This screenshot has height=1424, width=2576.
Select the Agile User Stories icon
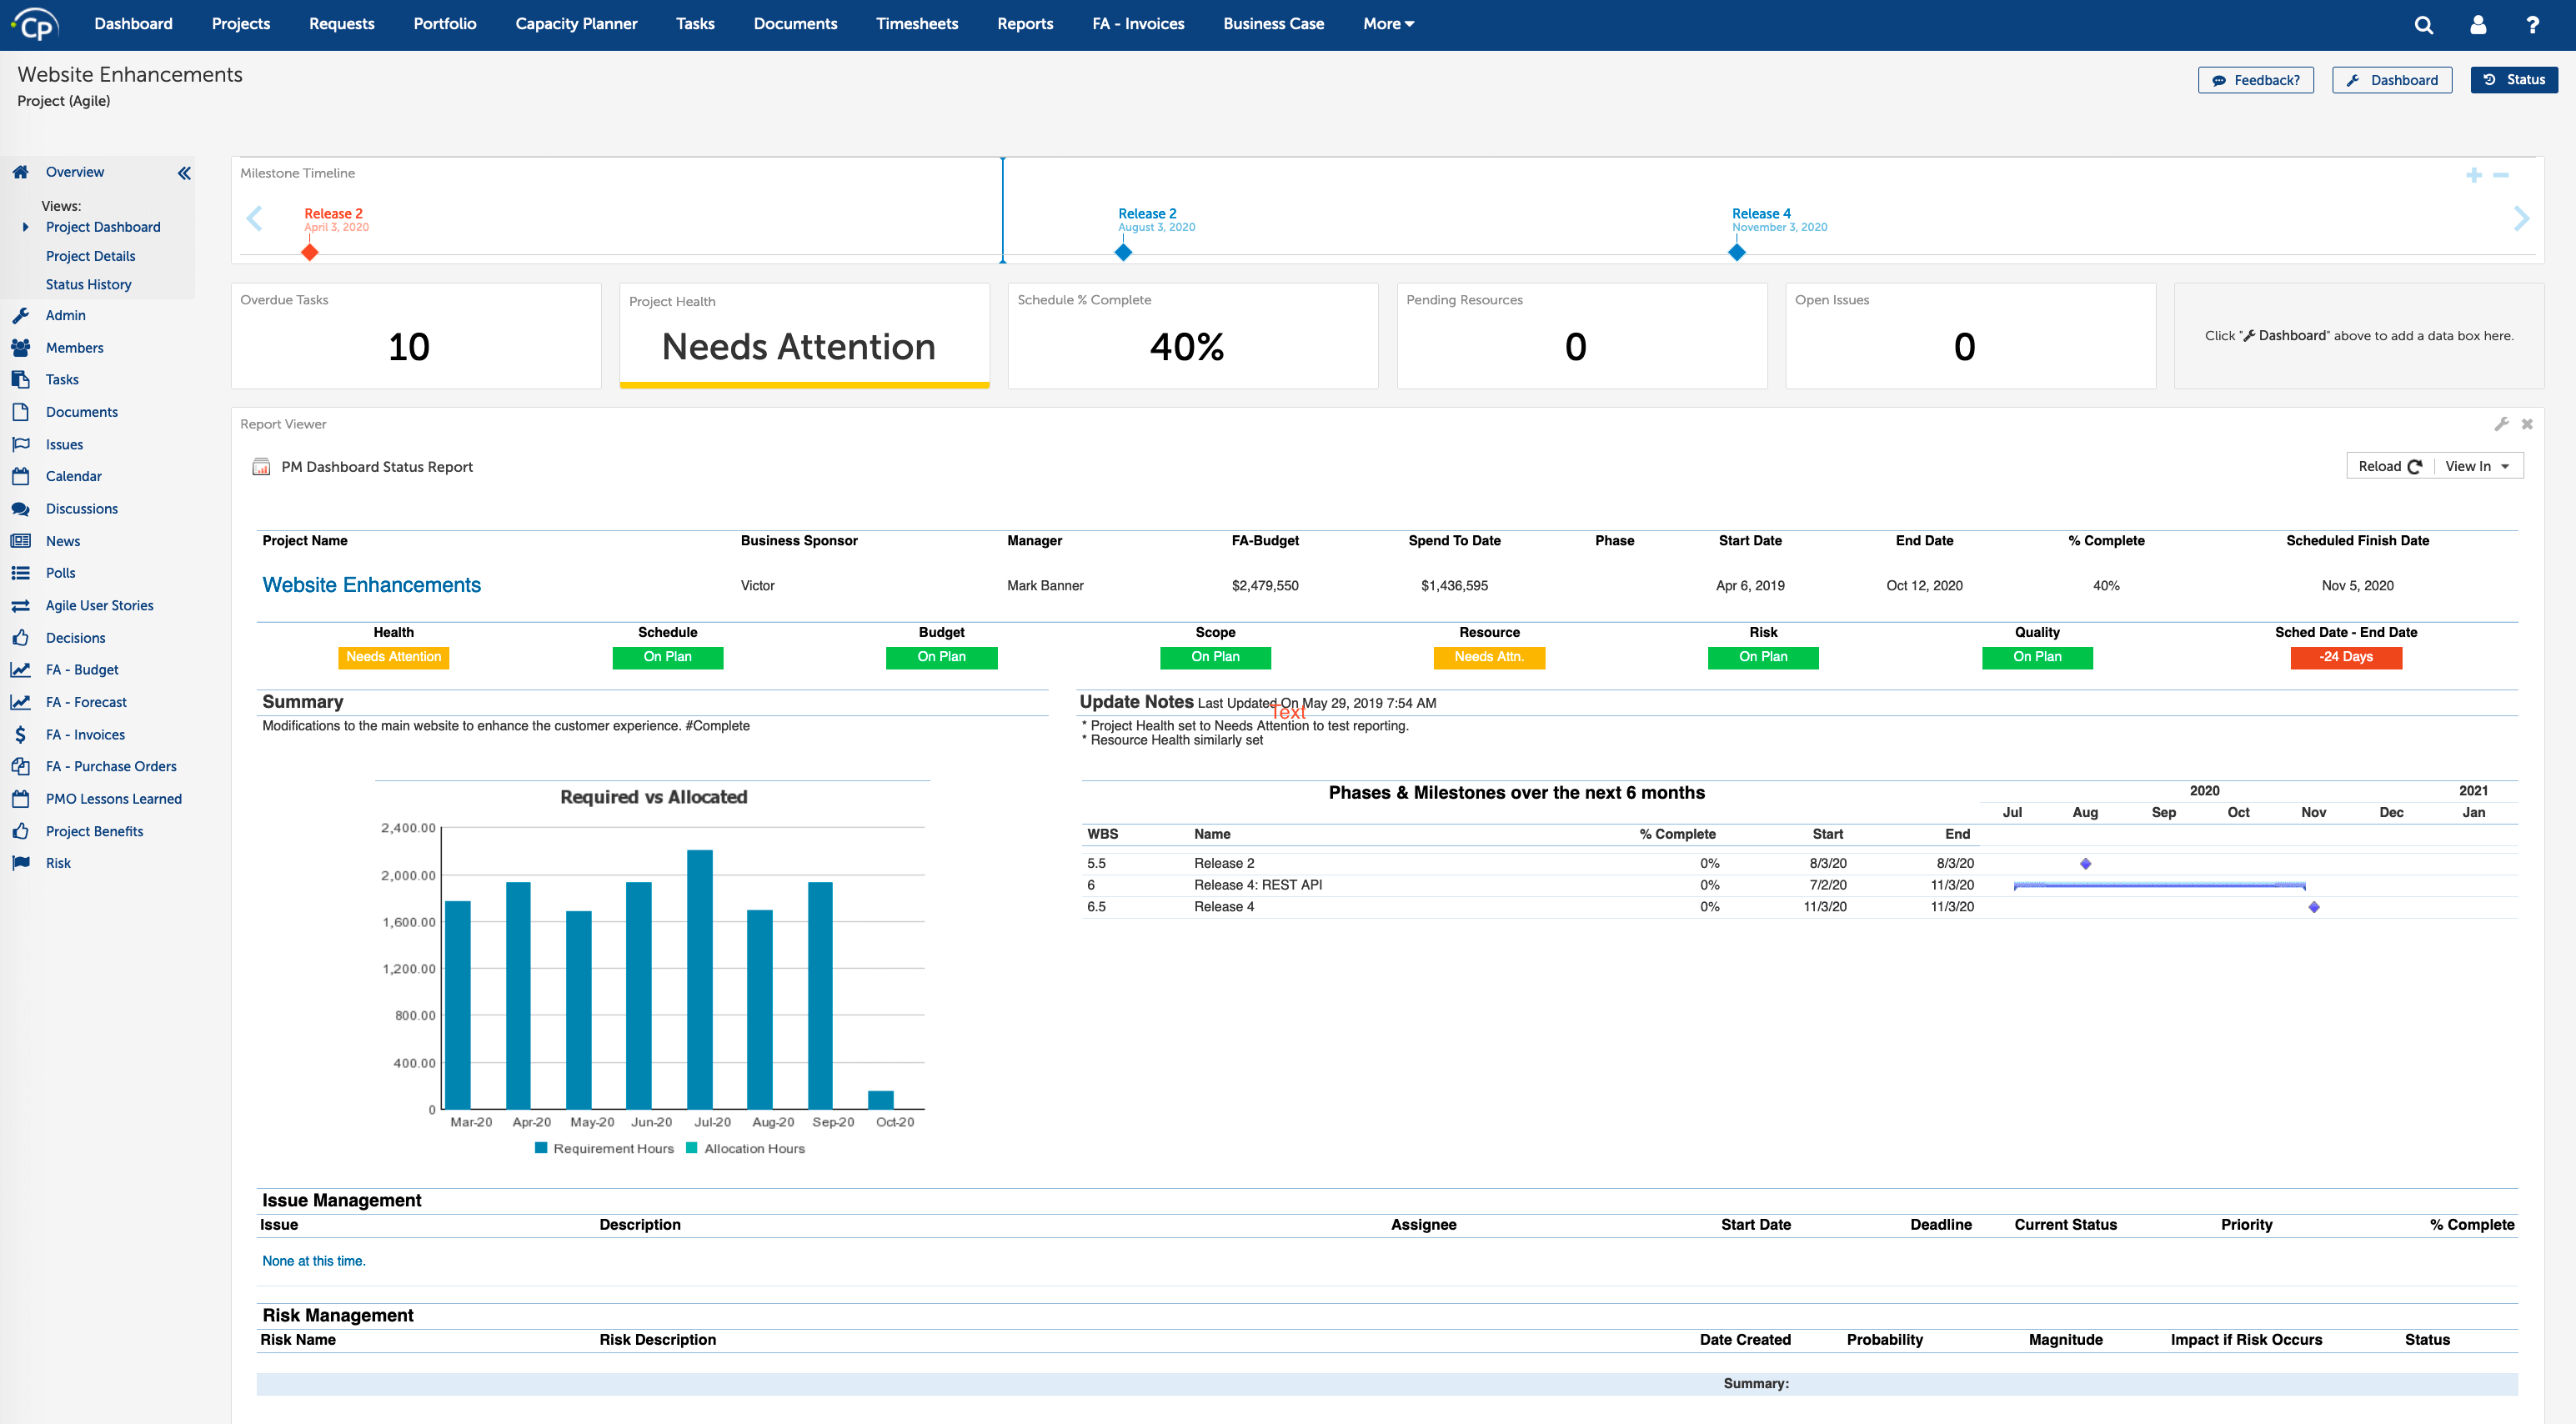22,605
